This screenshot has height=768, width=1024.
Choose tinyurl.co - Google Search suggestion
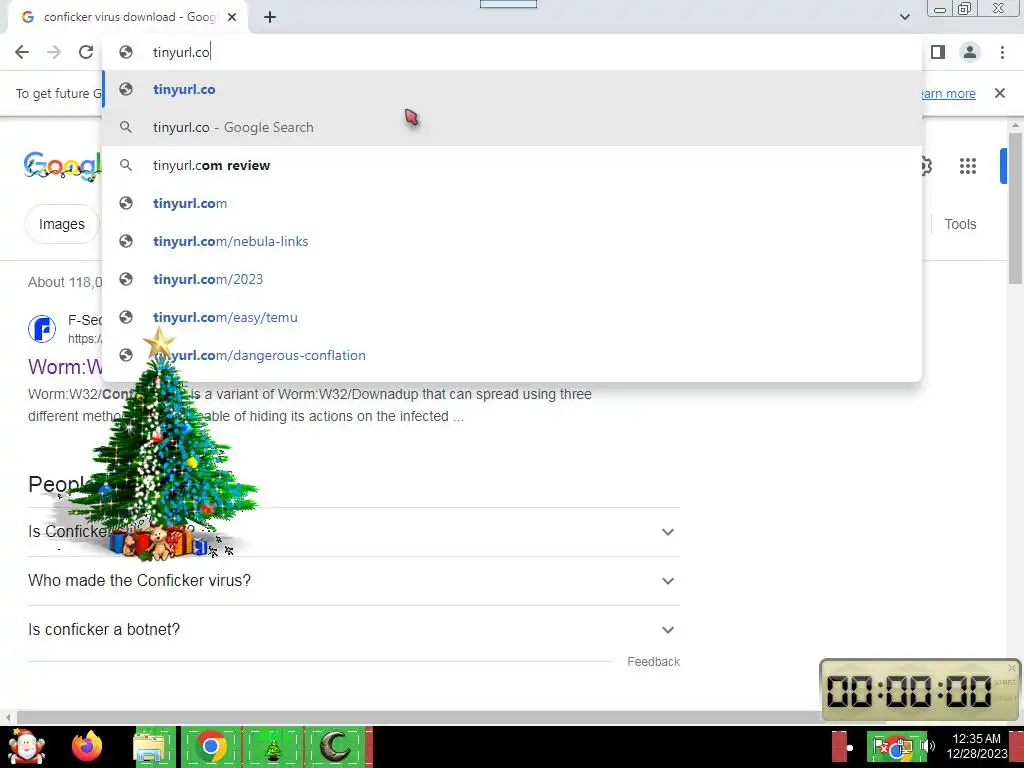tap(513, 127)
